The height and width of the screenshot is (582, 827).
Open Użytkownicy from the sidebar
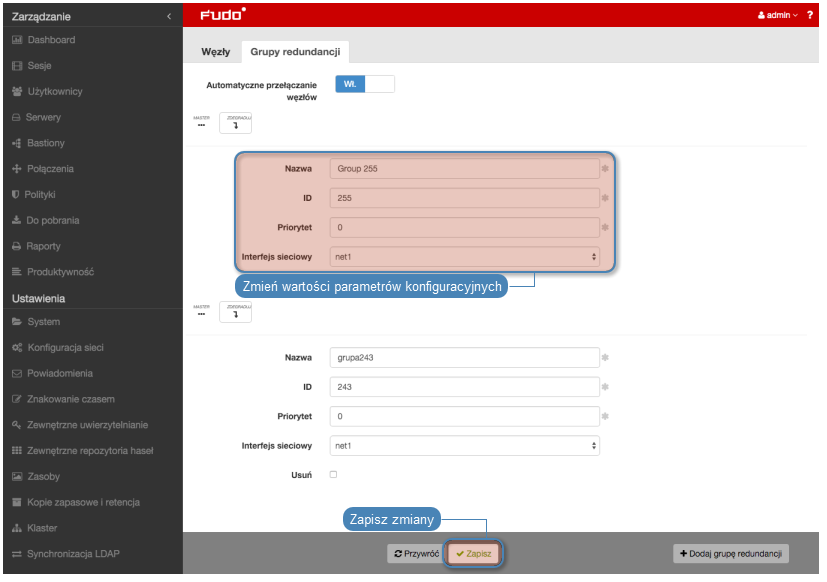55,92
